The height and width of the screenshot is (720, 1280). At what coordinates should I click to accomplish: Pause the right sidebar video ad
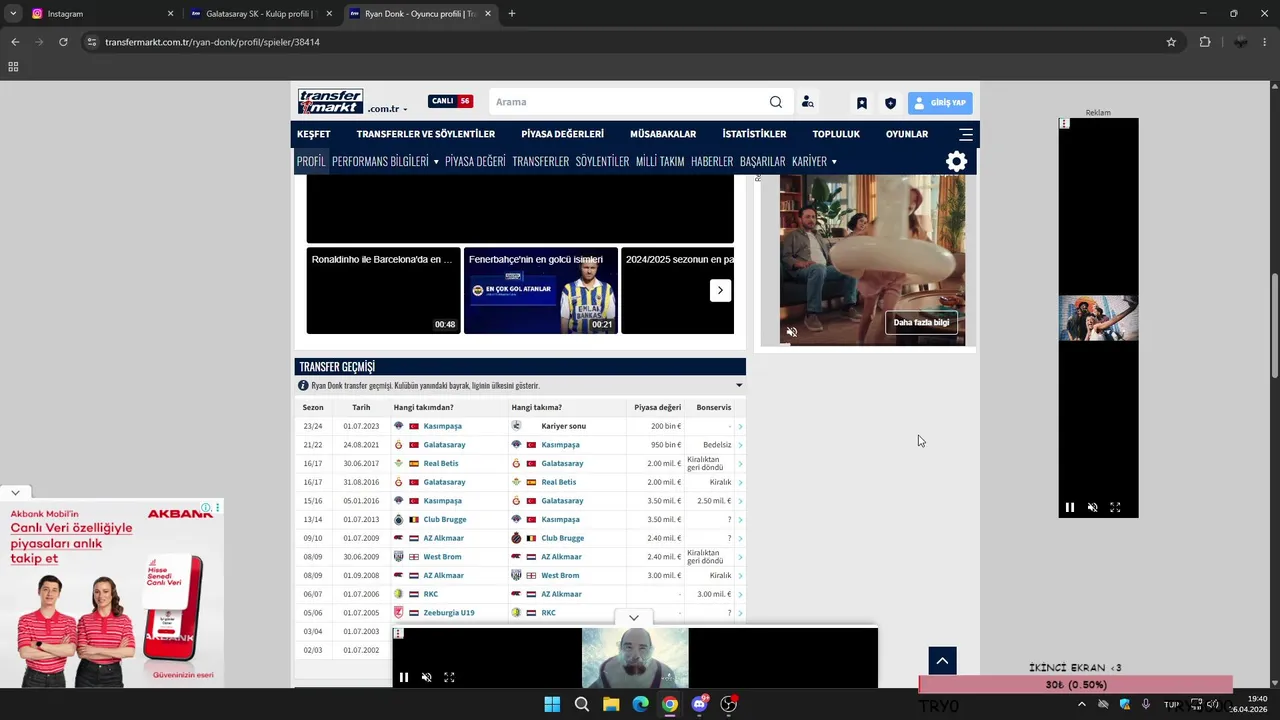tap(1070, 507)
